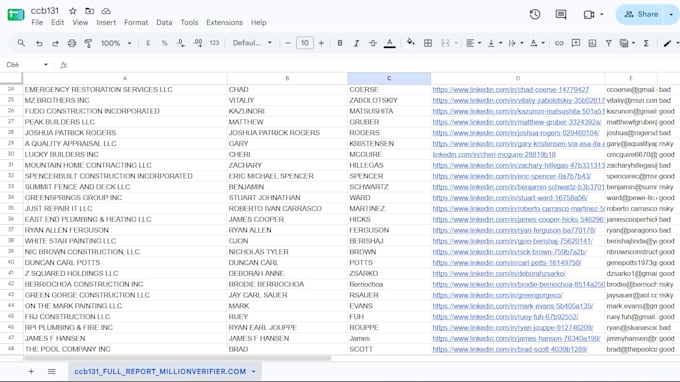Open the comments panel icon
The image size is (680, 382).
point(561,14)
